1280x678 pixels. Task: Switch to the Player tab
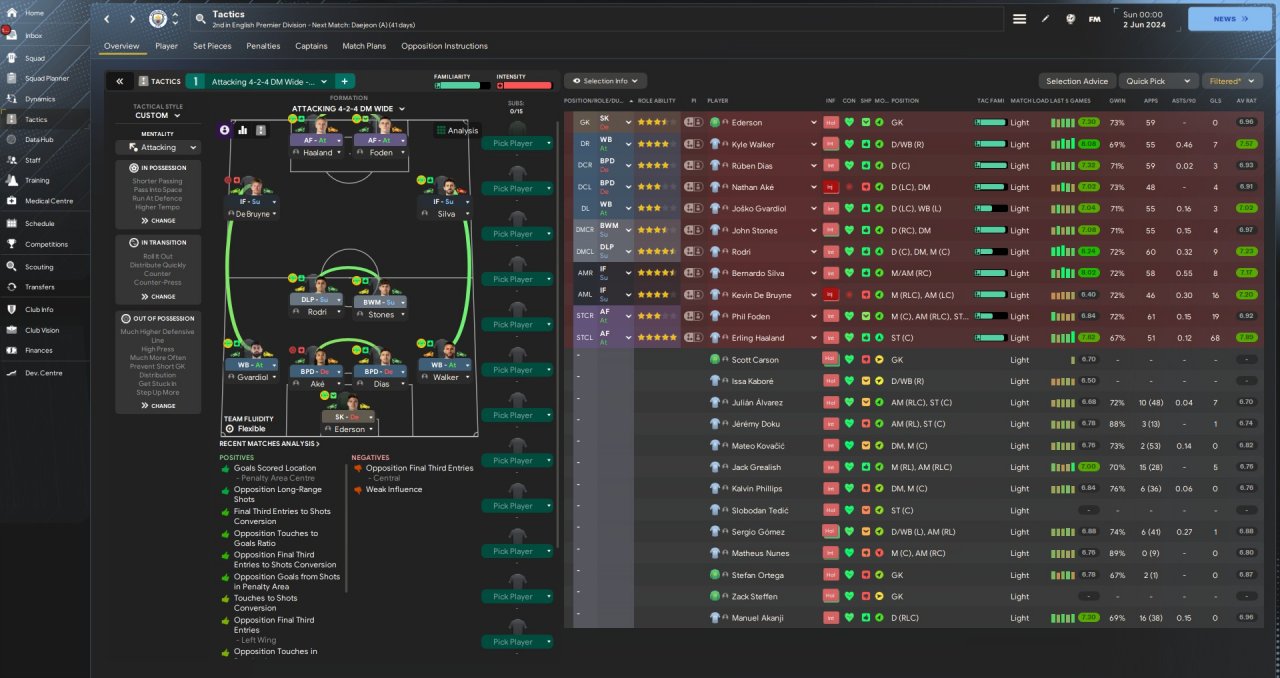pos(166,46)
